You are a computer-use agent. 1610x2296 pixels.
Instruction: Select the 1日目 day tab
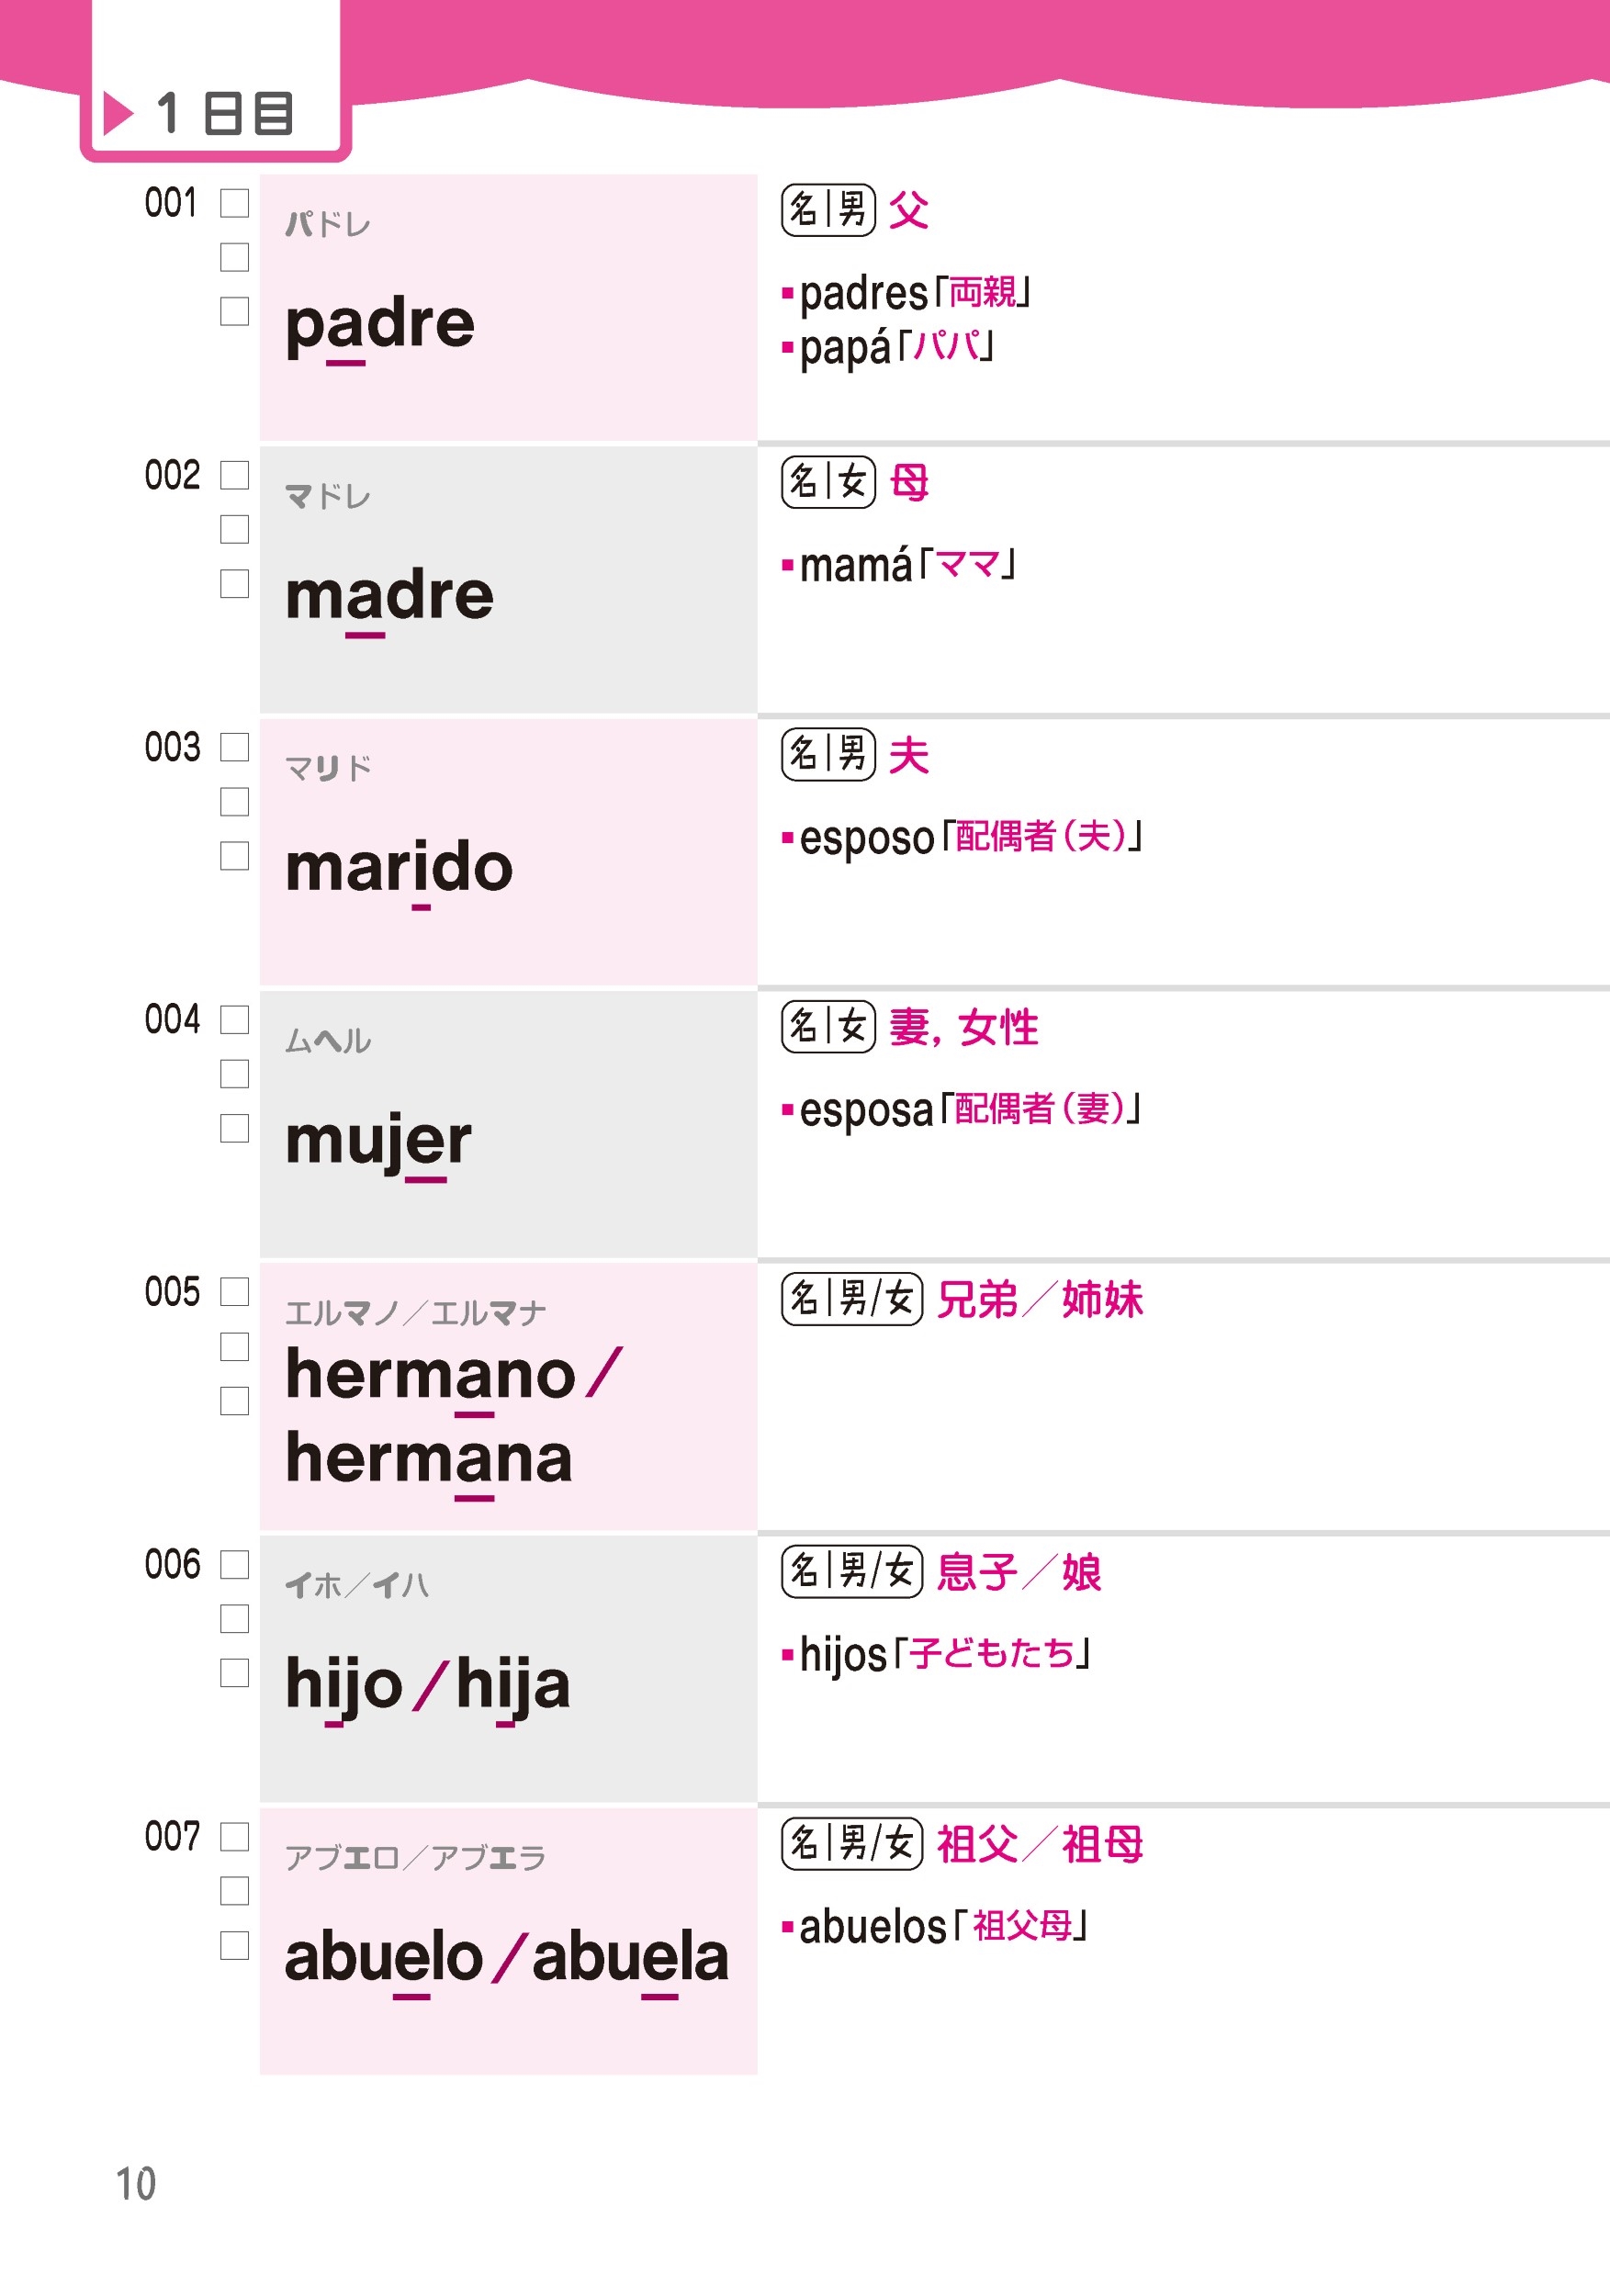216,112
